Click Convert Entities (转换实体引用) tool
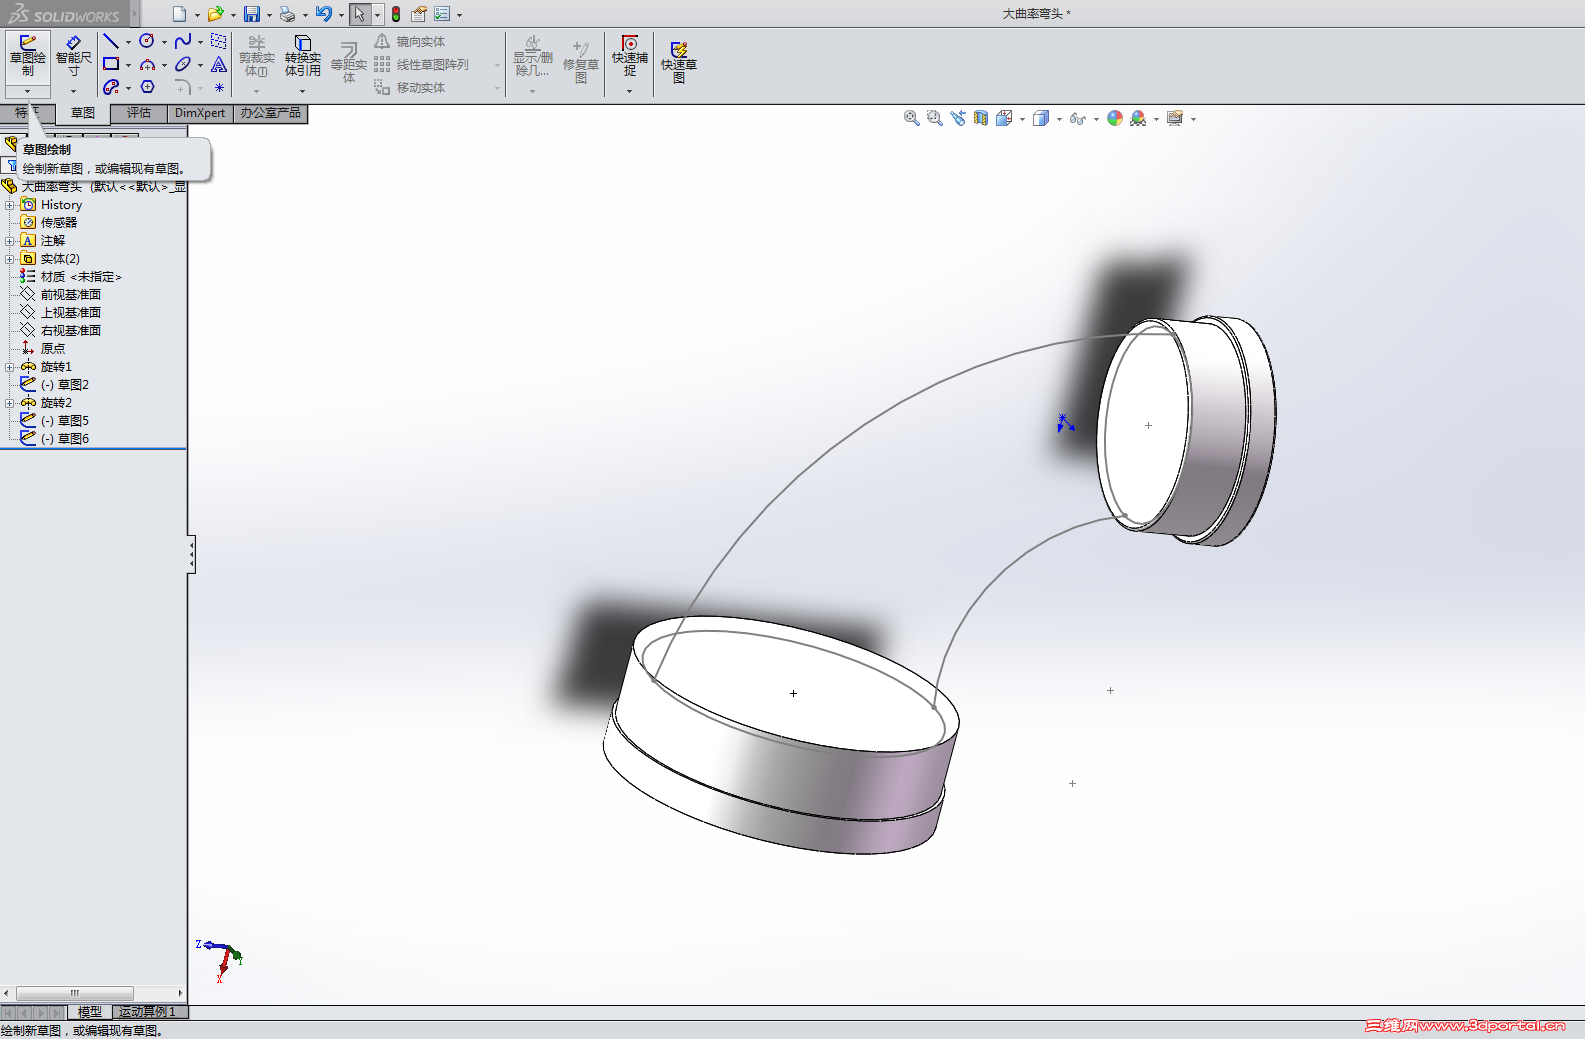Image resolution: width=1585 pixels, height=1039 pixels. pyautogui.click(x=302, y=57)
